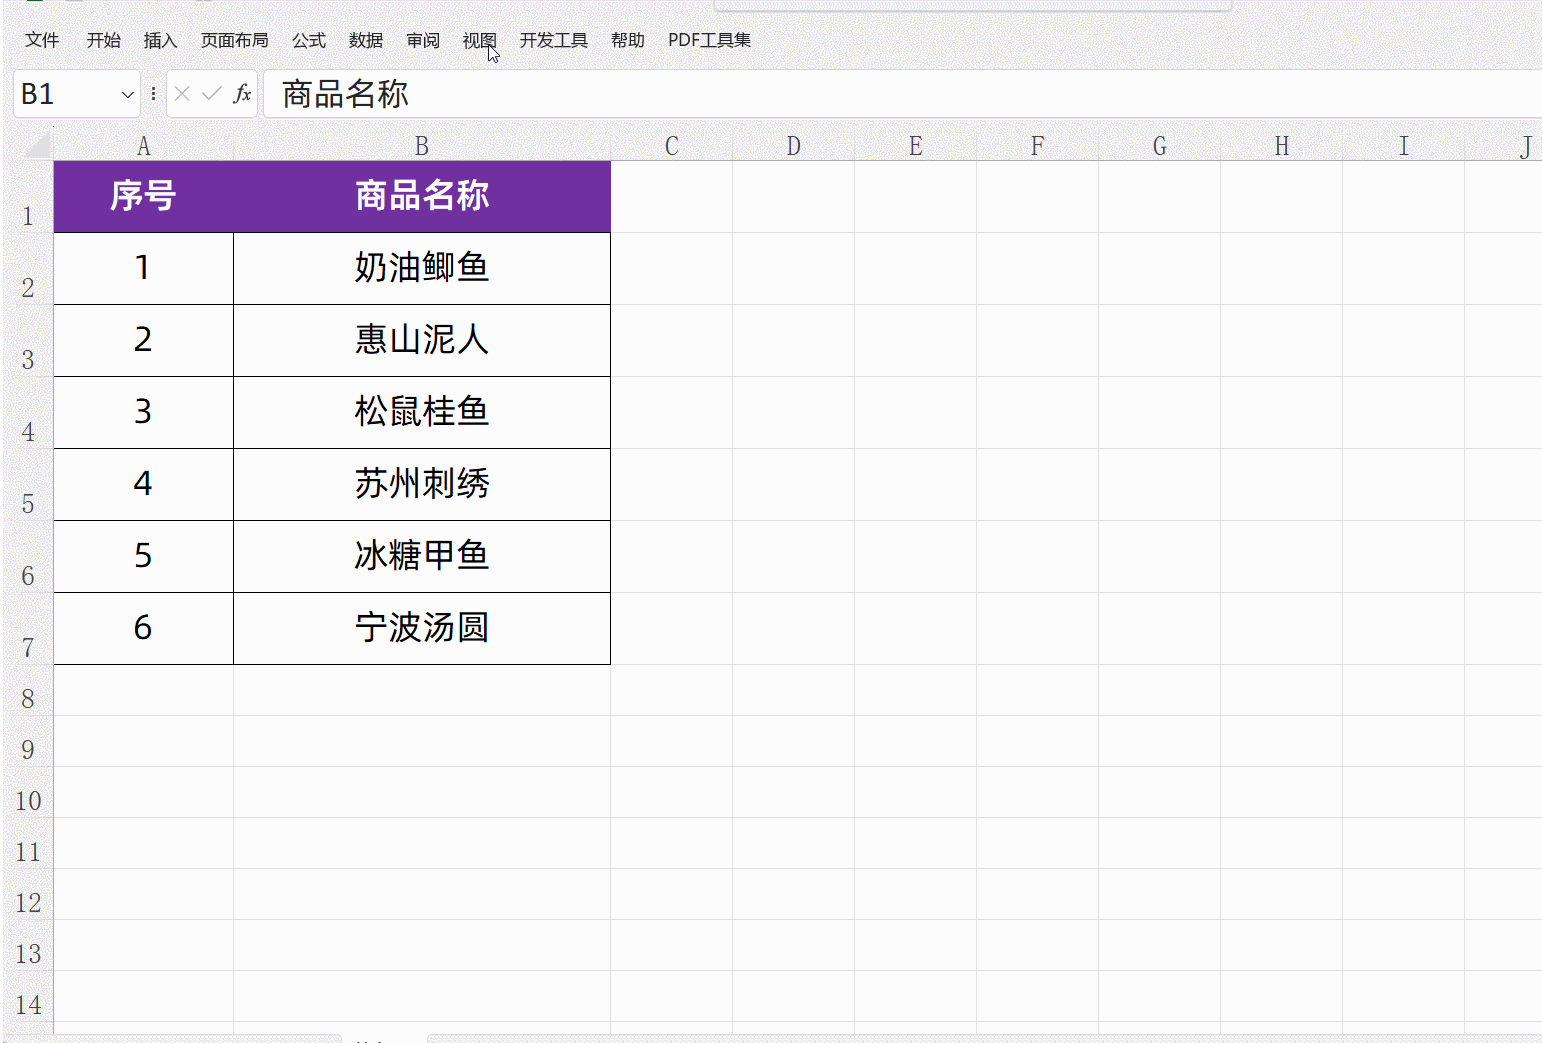
Task: Click the confirm (✓) icon in formula bar
Action: (x=210, y=93)
